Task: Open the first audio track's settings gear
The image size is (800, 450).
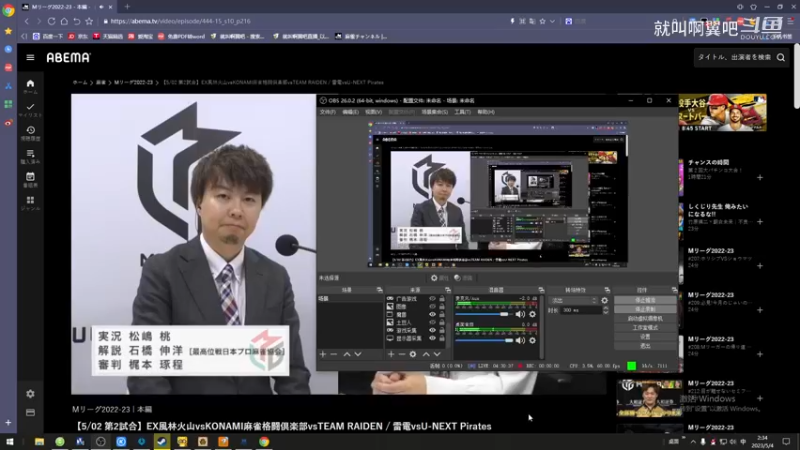Action: [532, 314]
